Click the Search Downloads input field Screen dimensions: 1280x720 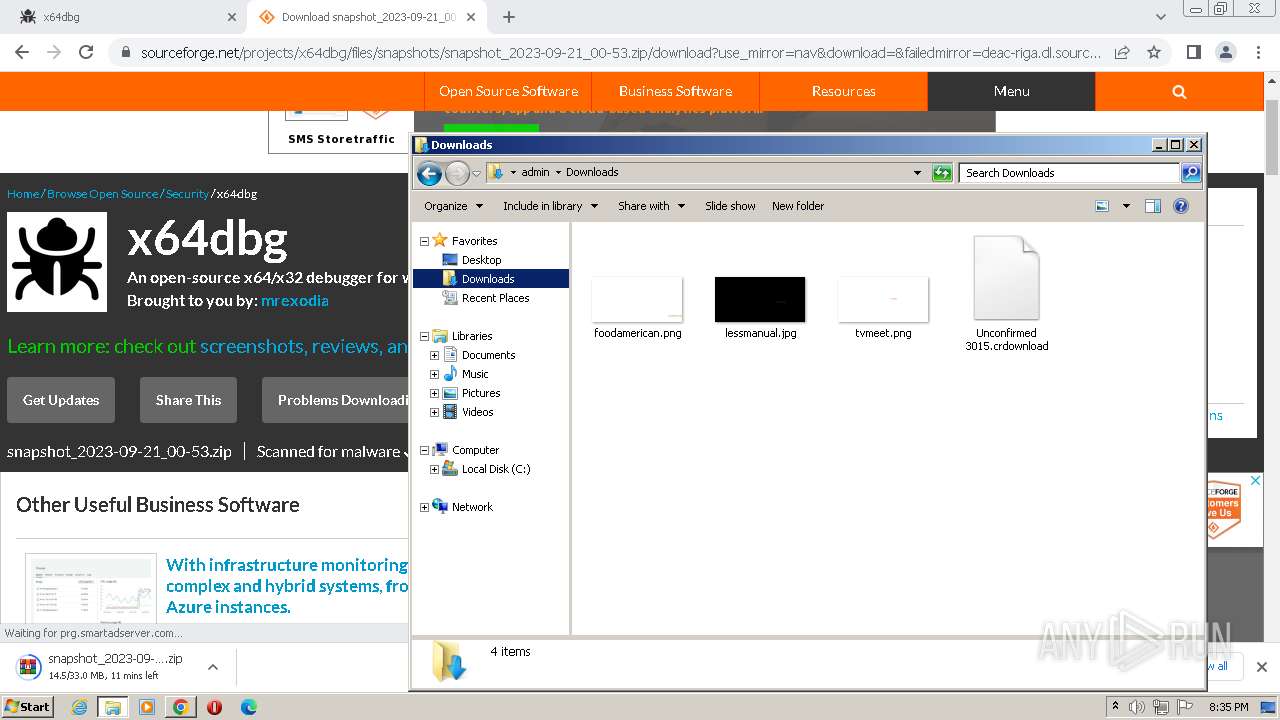tap(1069, 173)
